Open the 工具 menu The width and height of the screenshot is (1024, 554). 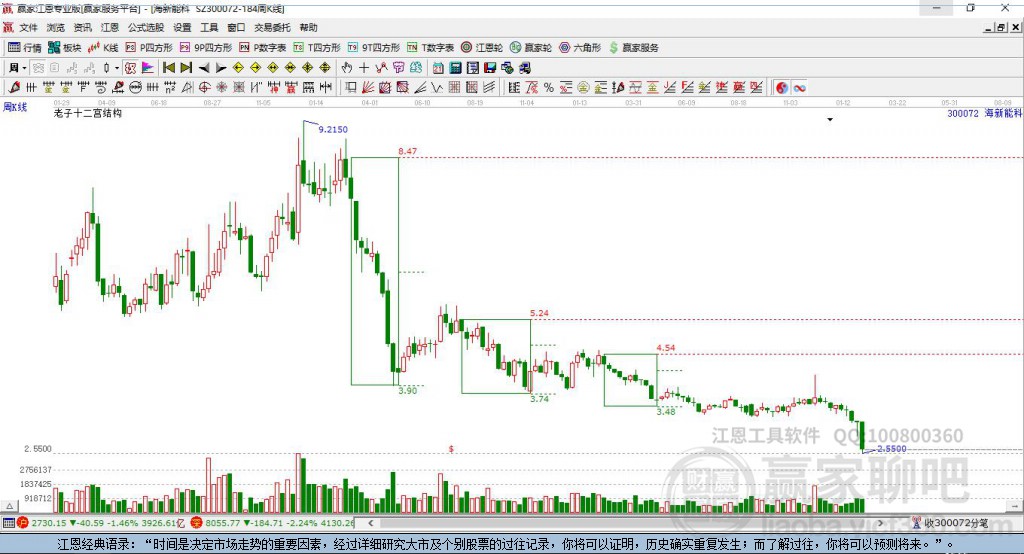(209, 27)
